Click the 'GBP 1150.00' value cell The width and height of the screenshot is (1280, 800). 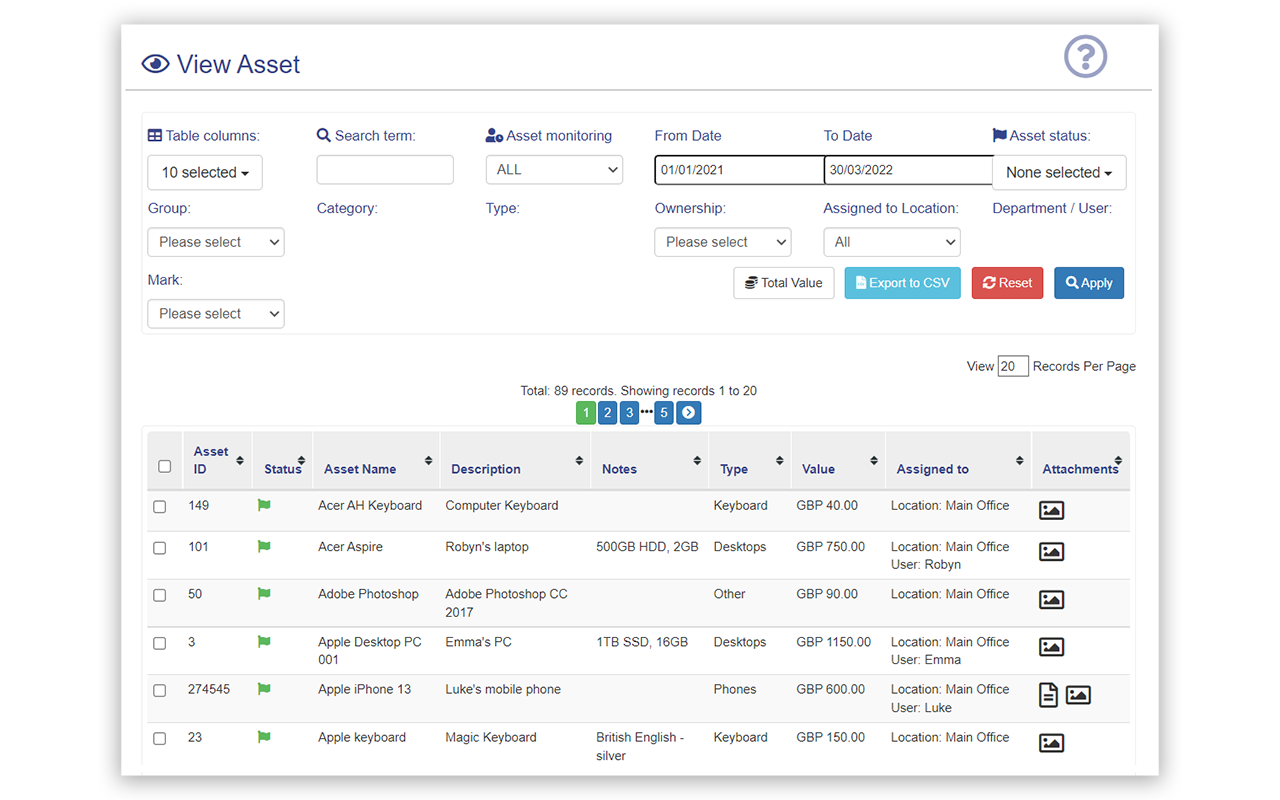[x=834, y=642]
